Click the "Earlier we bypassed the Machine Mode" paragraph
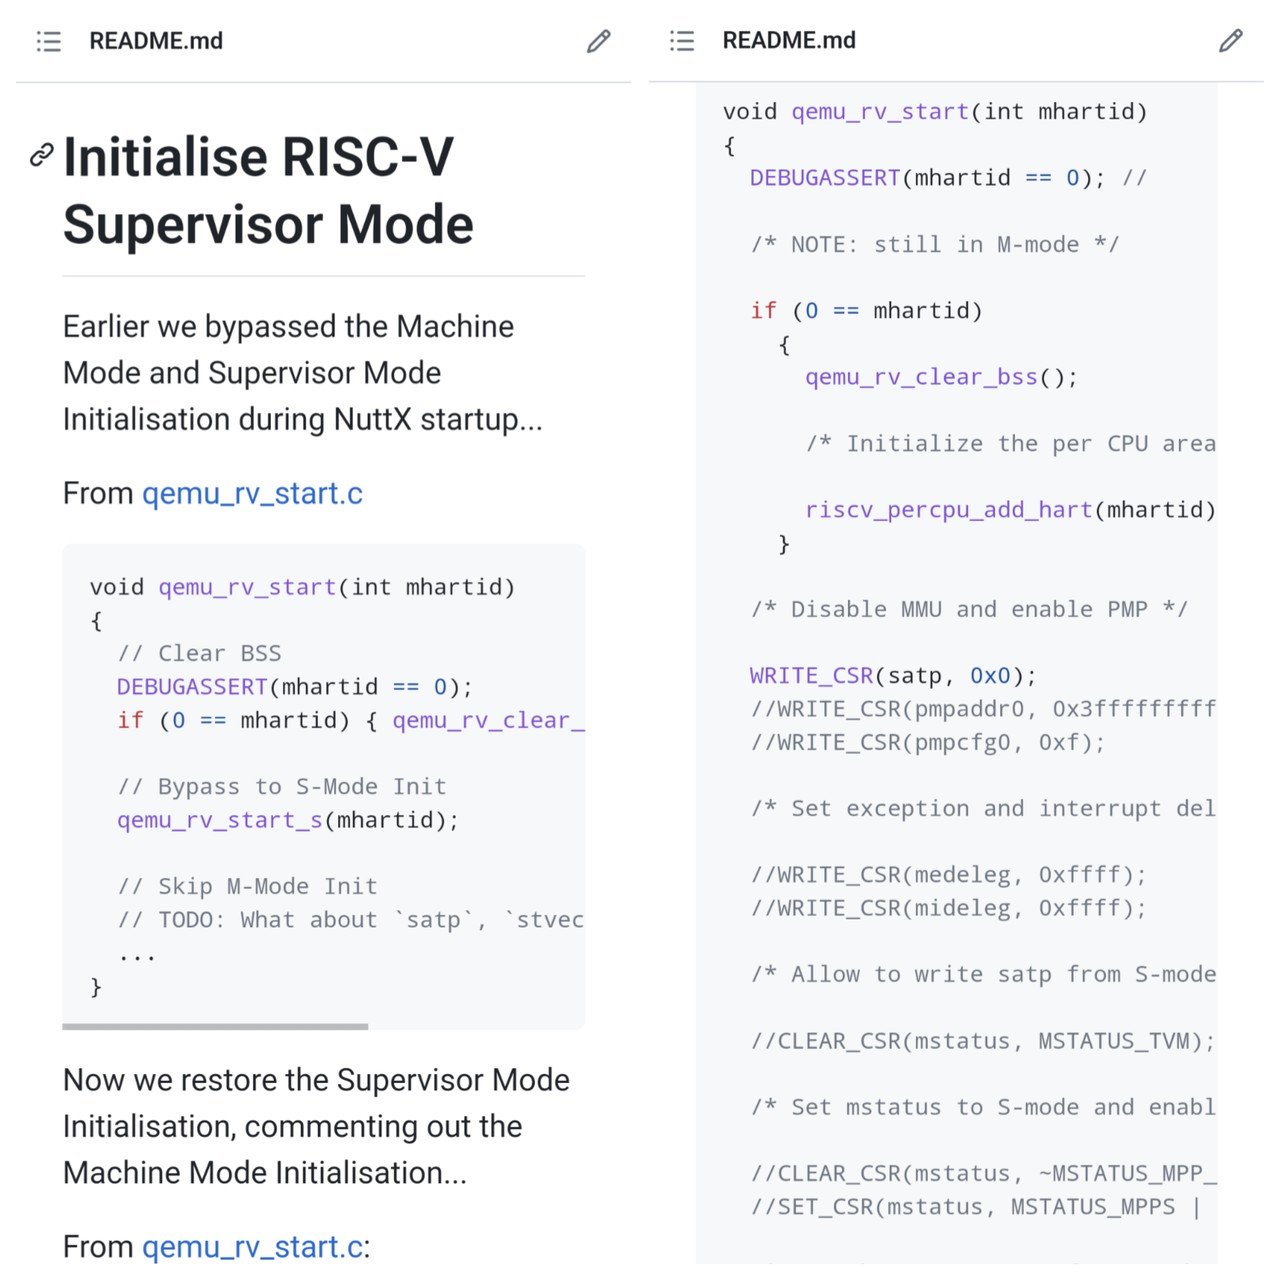Viewport: 1280px width, 1280px height. coord(302,372)
